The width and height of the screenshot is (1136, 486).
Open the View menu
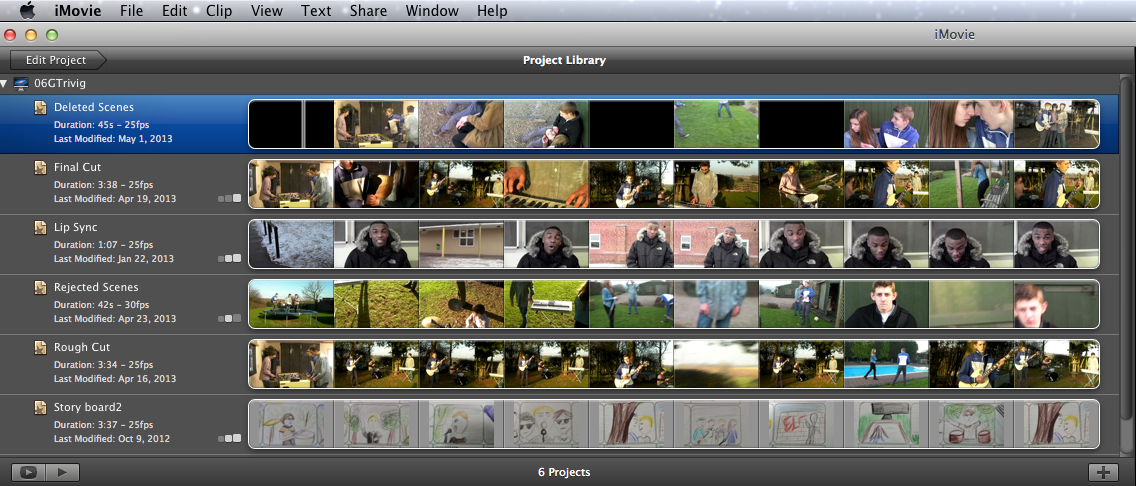click(x=267, y=11)
